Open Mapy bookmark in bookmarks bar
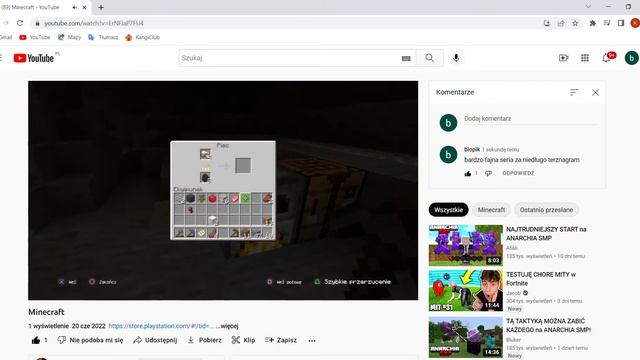The image size is (640, 360). click(69, 37)
